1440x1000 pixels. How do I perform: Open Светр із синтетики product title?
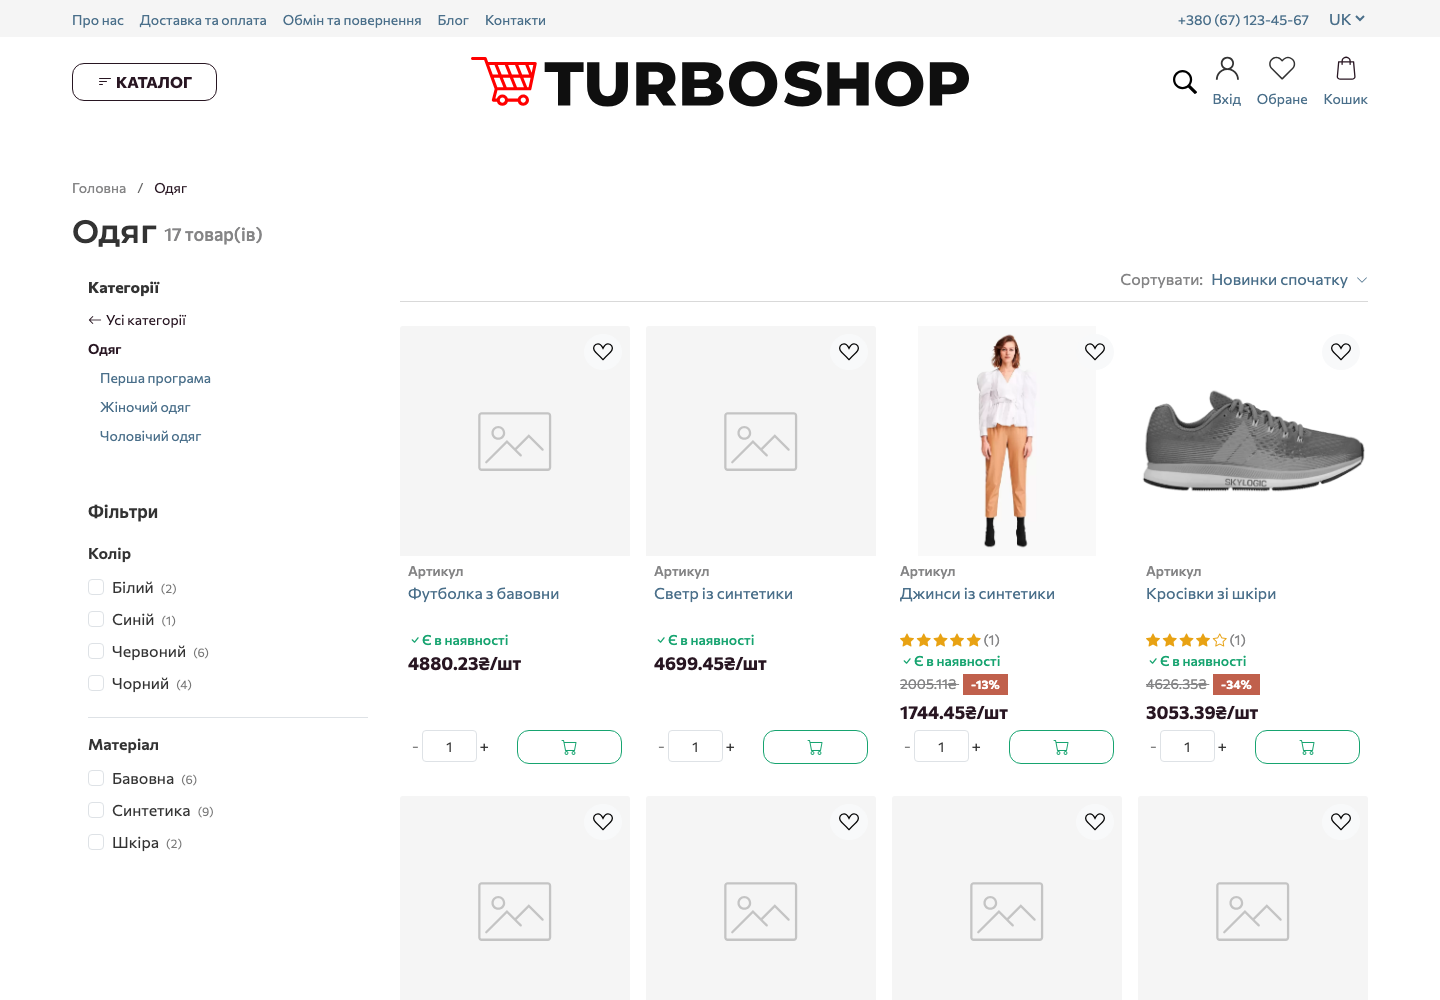tap(723, 593)
